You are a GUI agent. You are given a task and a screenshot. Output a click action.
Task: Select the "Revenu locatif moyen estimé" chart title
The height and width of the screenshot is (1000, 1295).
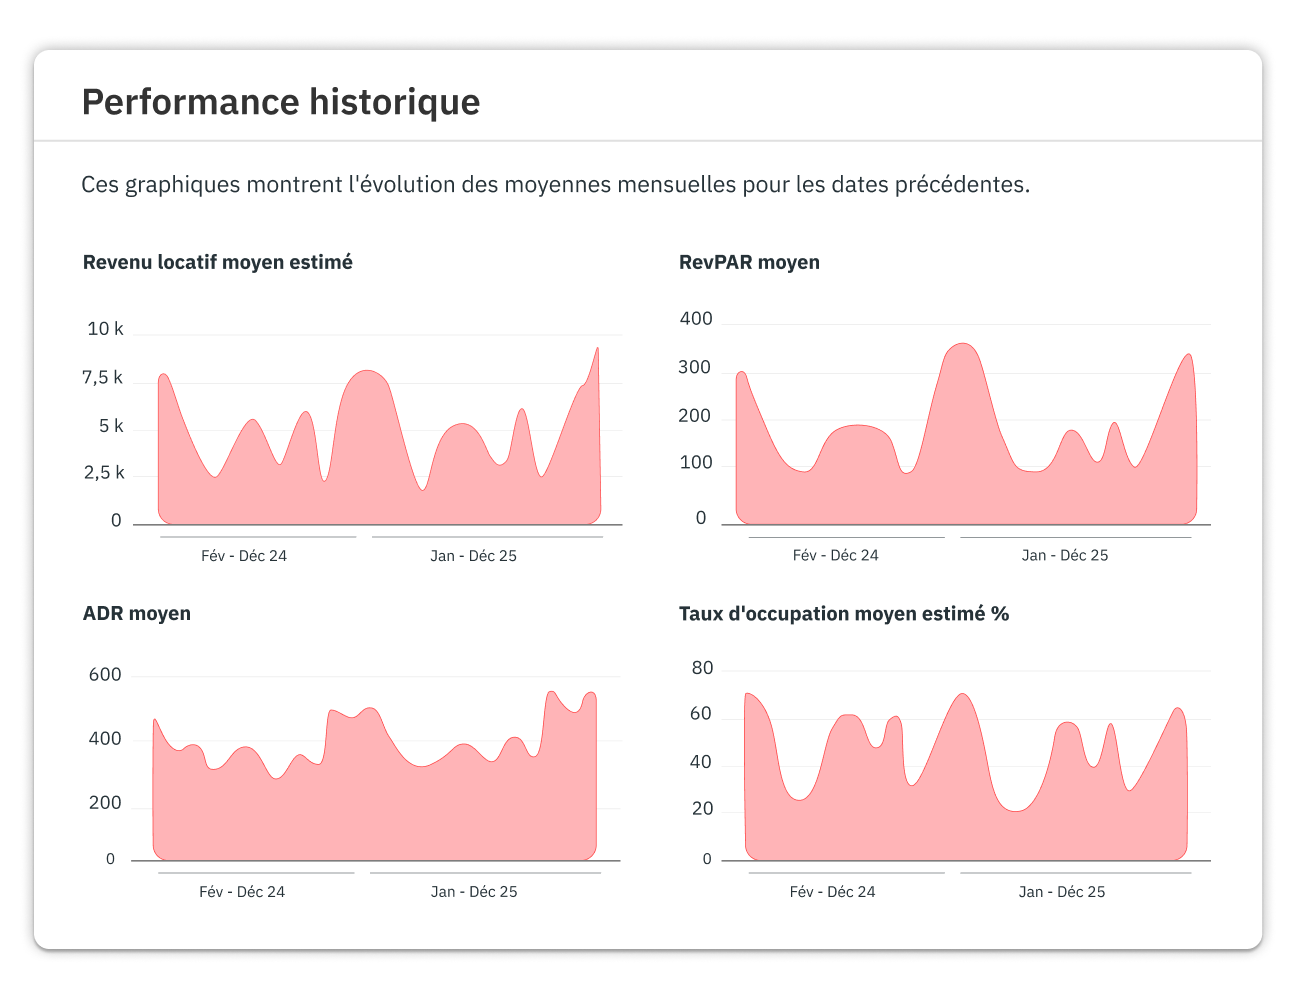pyautogui.click(x=218, y=262)
